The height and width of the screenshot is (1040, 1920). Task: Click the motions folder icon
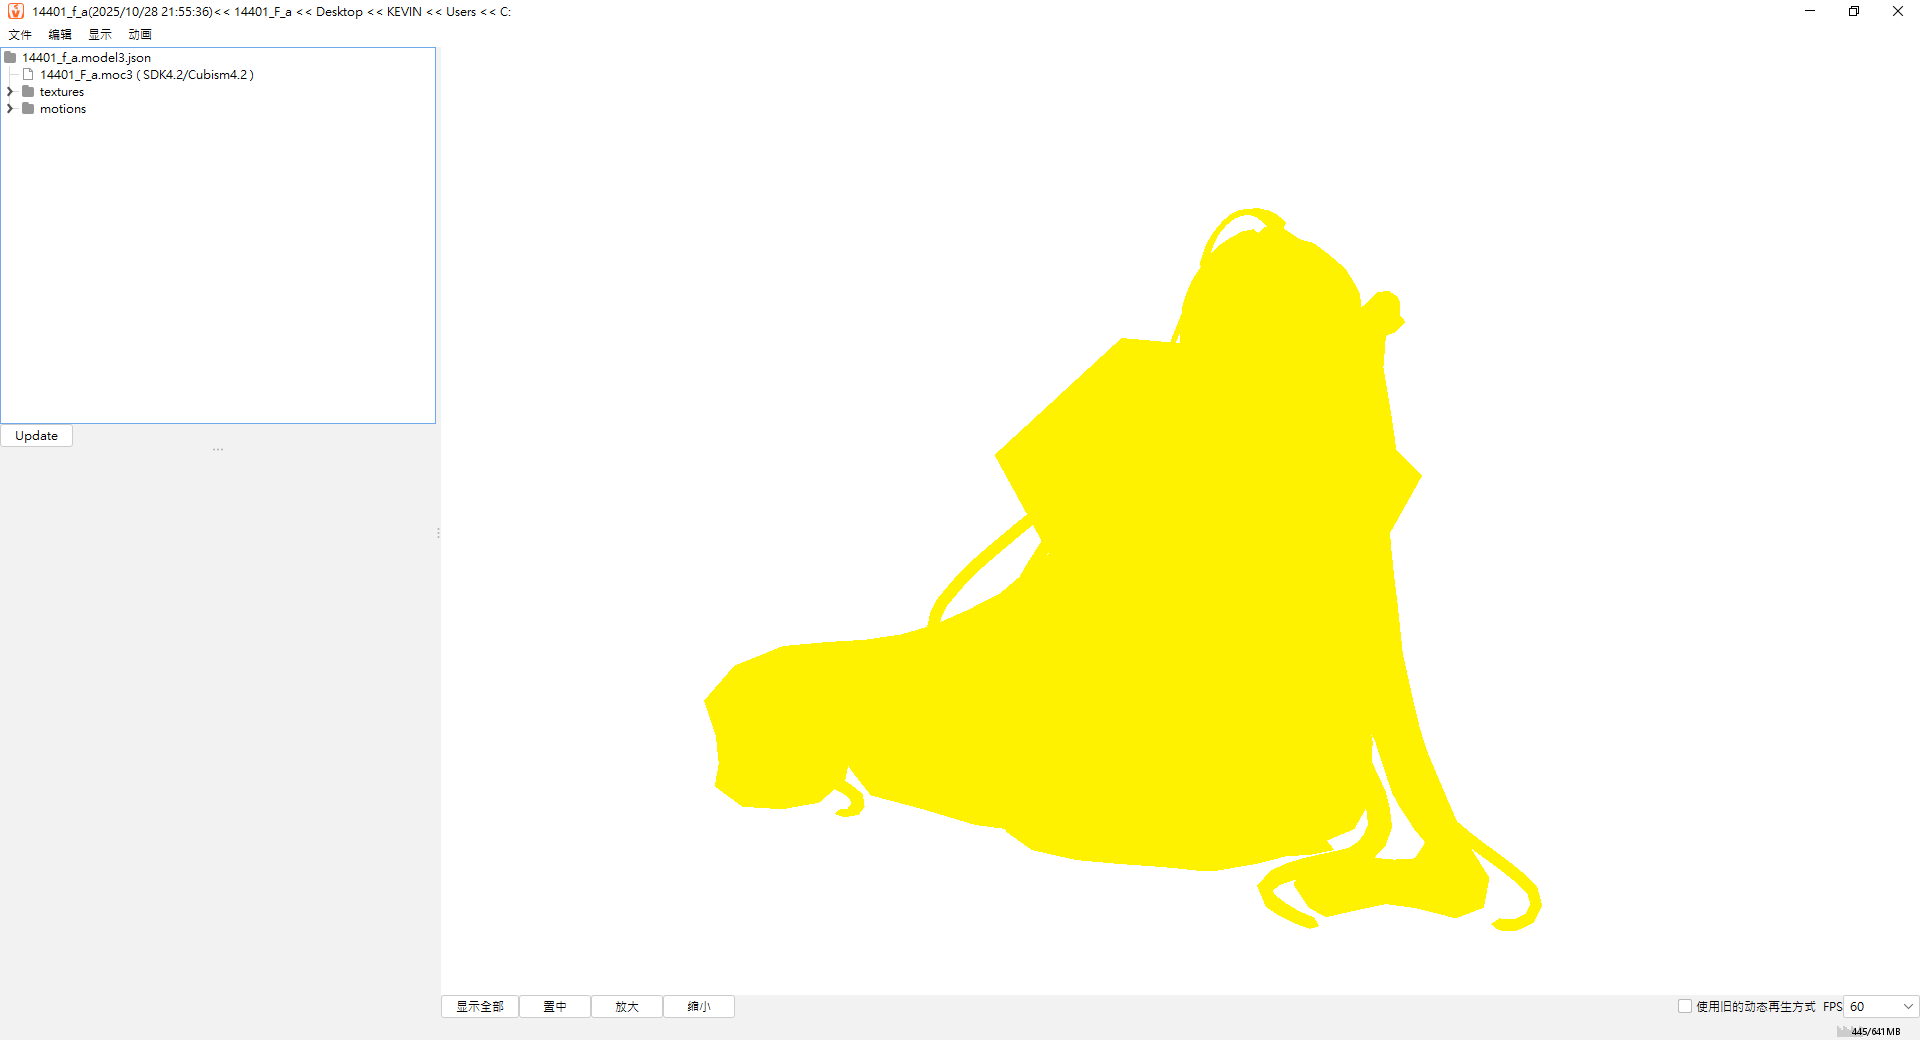click(x=29, y=109)
